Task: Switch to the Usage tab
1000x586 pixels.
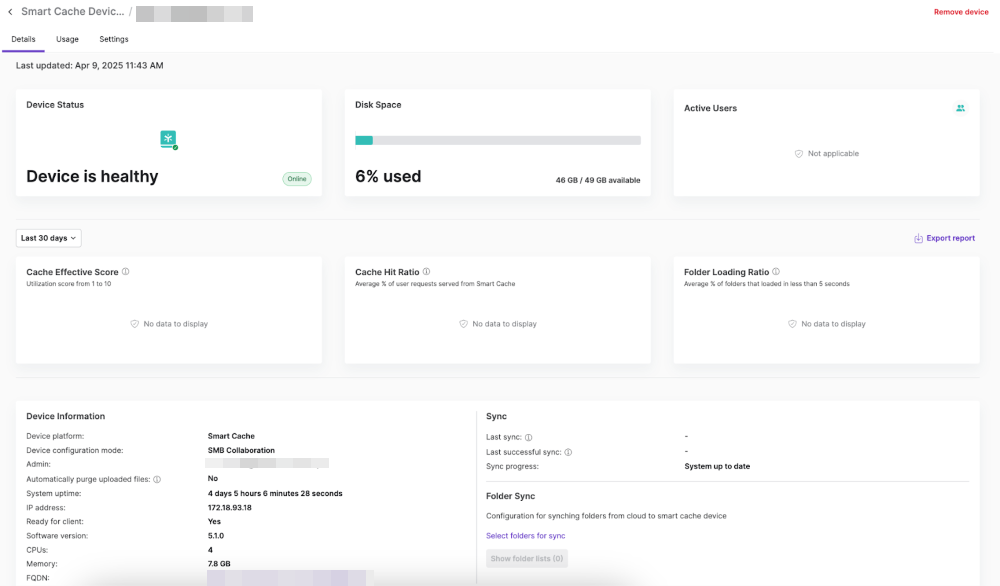Action: 67,39
